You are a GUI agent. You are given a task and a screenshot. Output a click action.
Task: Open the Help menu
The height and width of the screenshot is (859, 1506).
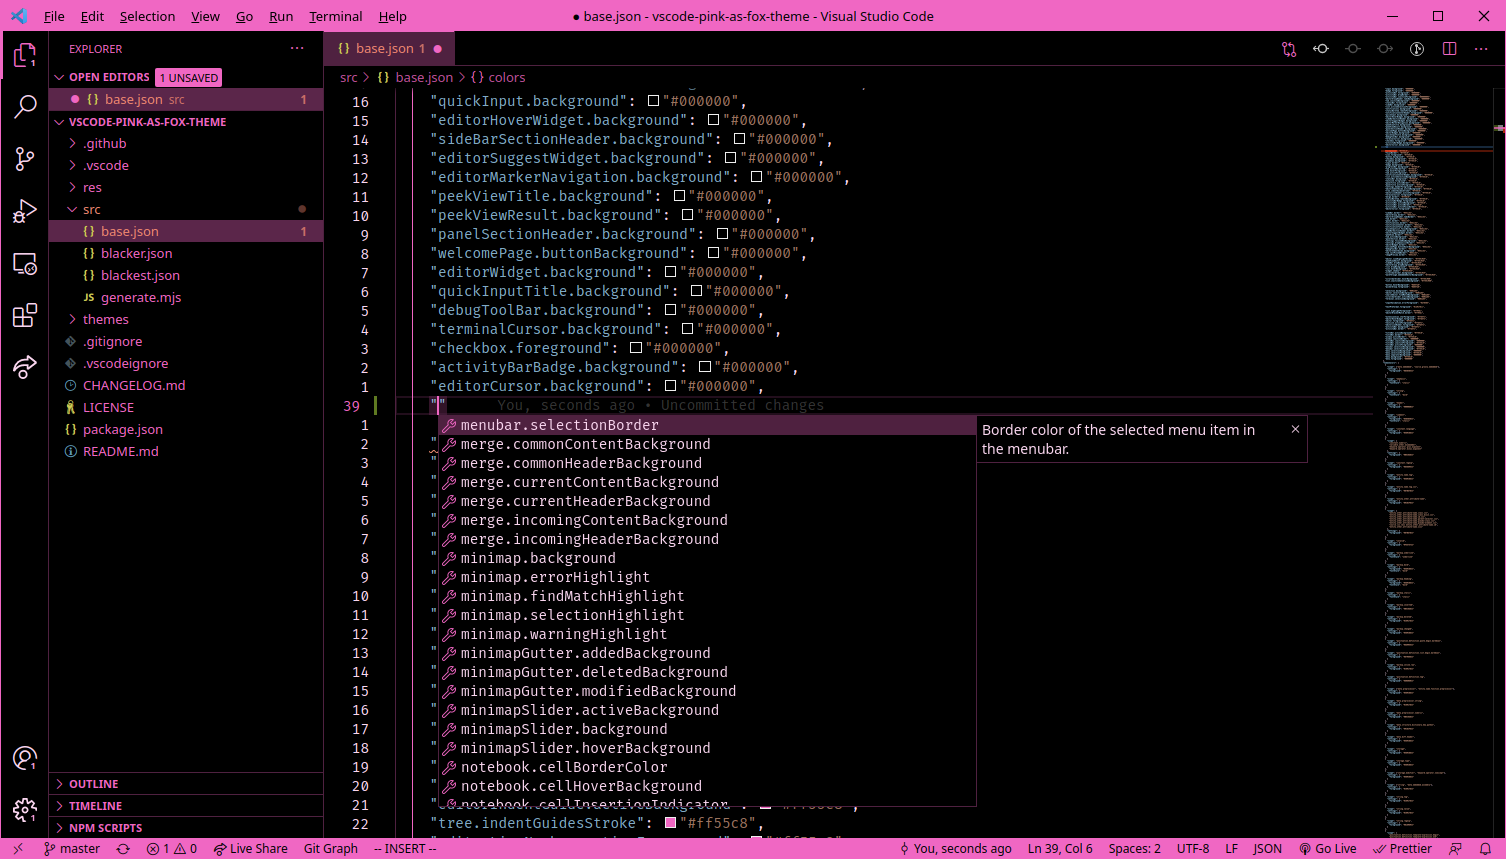click(393, 16)
